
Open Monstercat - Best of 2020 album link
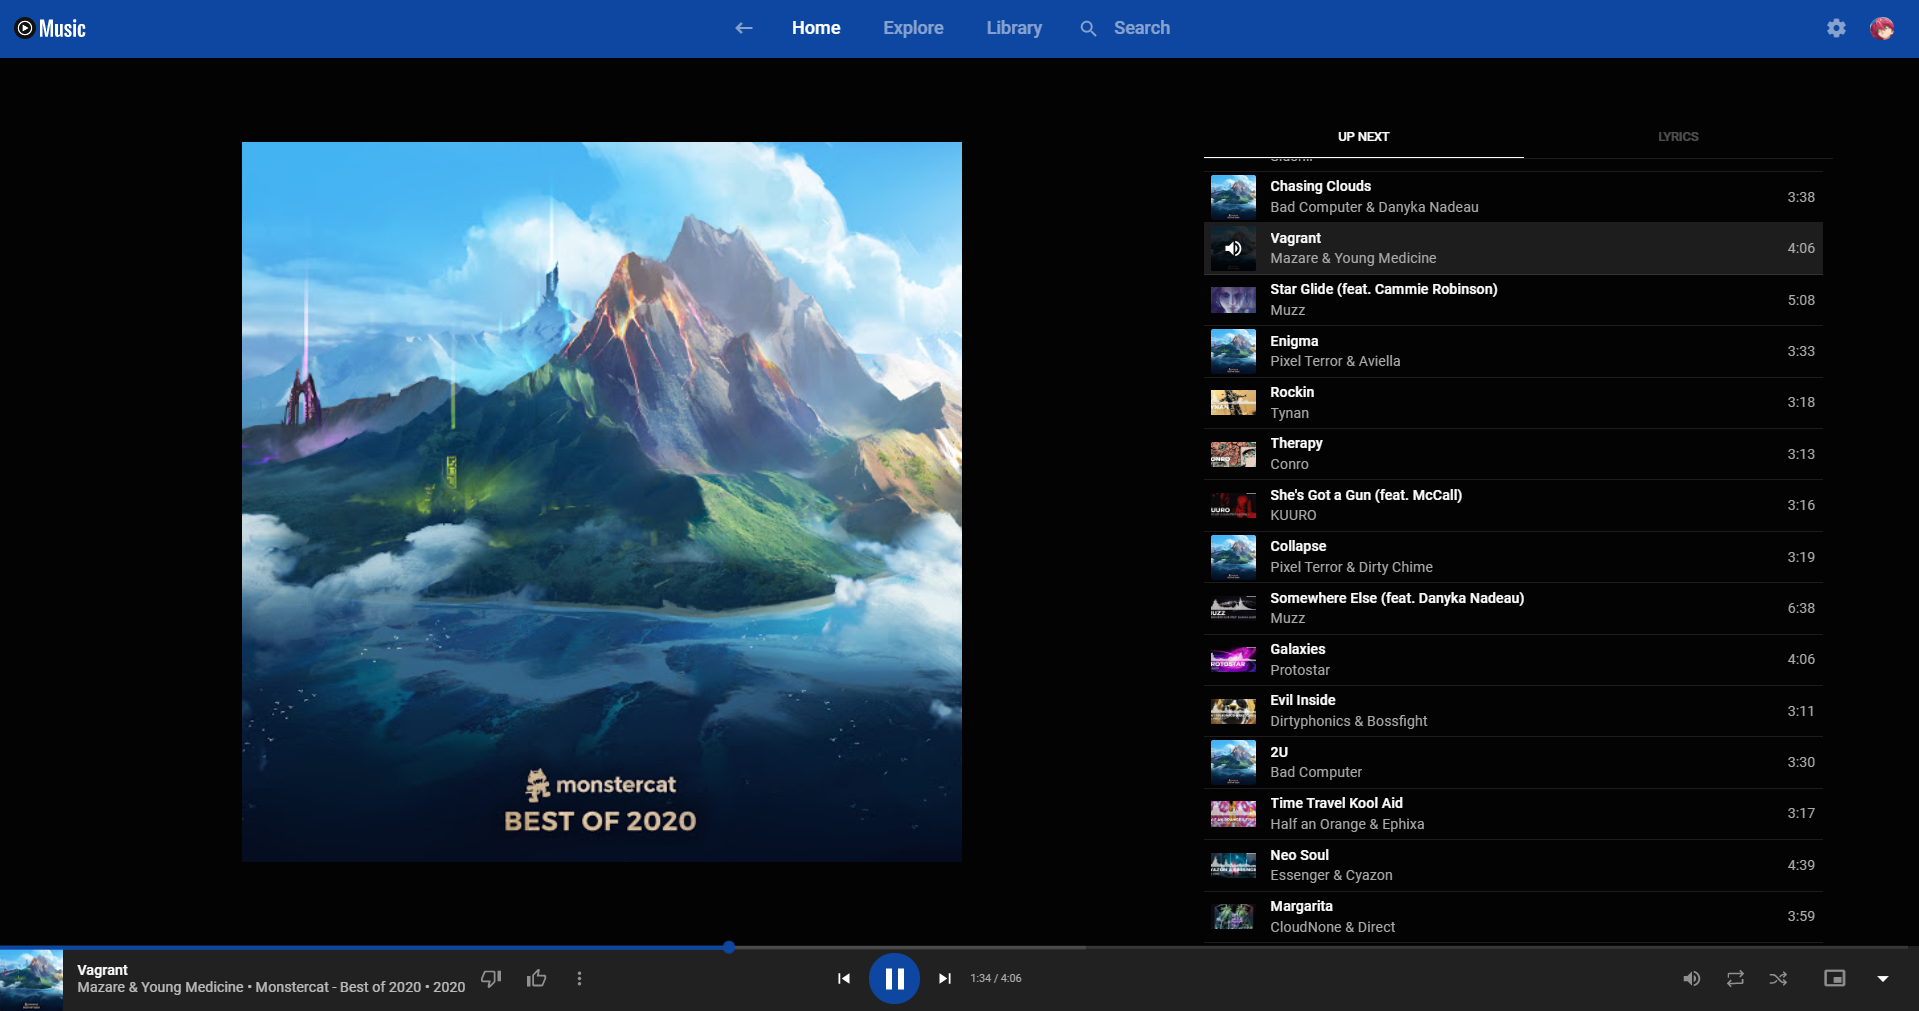pos(338,987)
